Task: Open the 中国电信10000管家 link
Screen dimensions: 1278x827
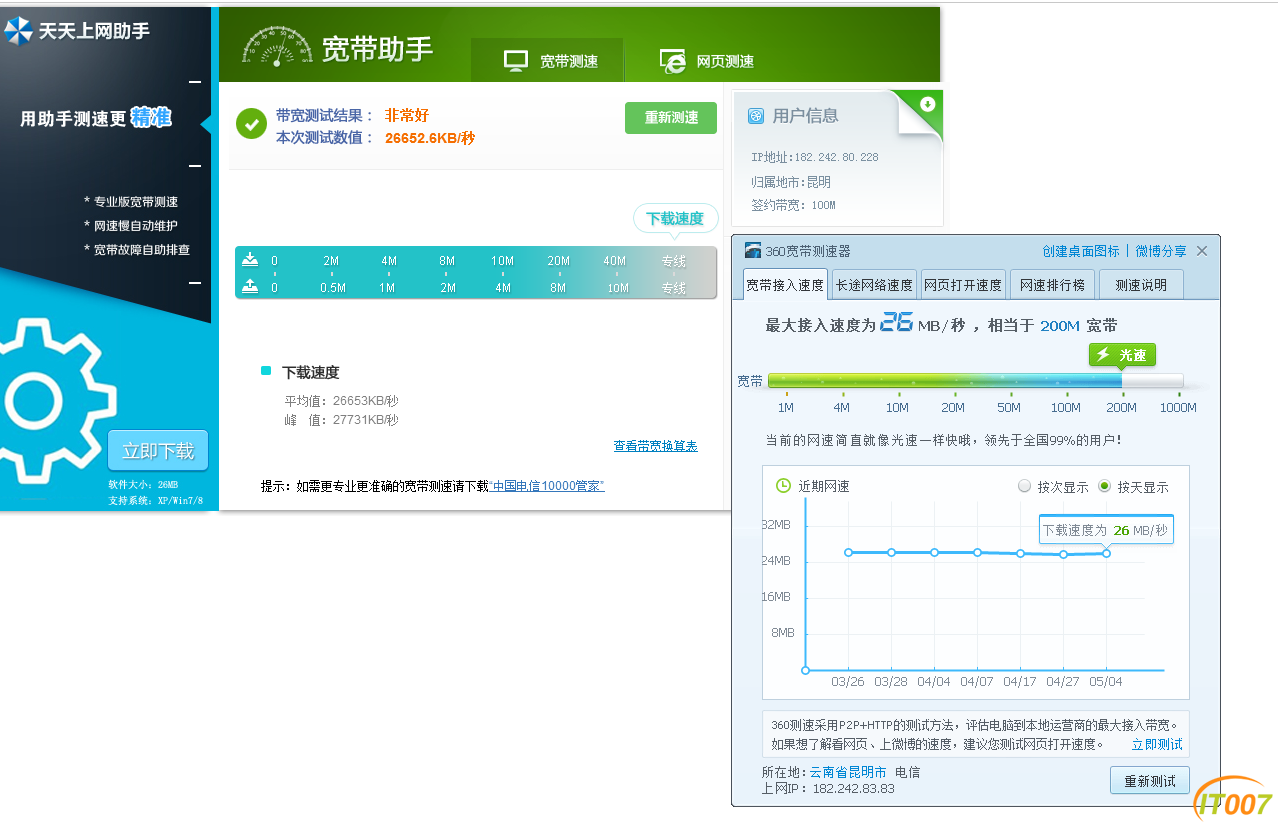Action: coord(547,486)
